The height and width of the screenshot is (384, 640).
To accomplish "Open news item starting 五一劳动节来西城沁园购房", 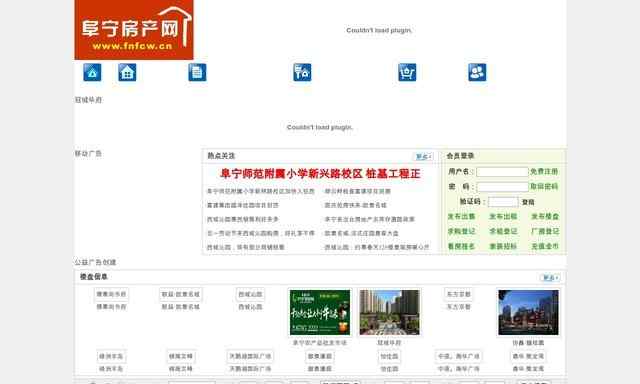I will 261,233.
